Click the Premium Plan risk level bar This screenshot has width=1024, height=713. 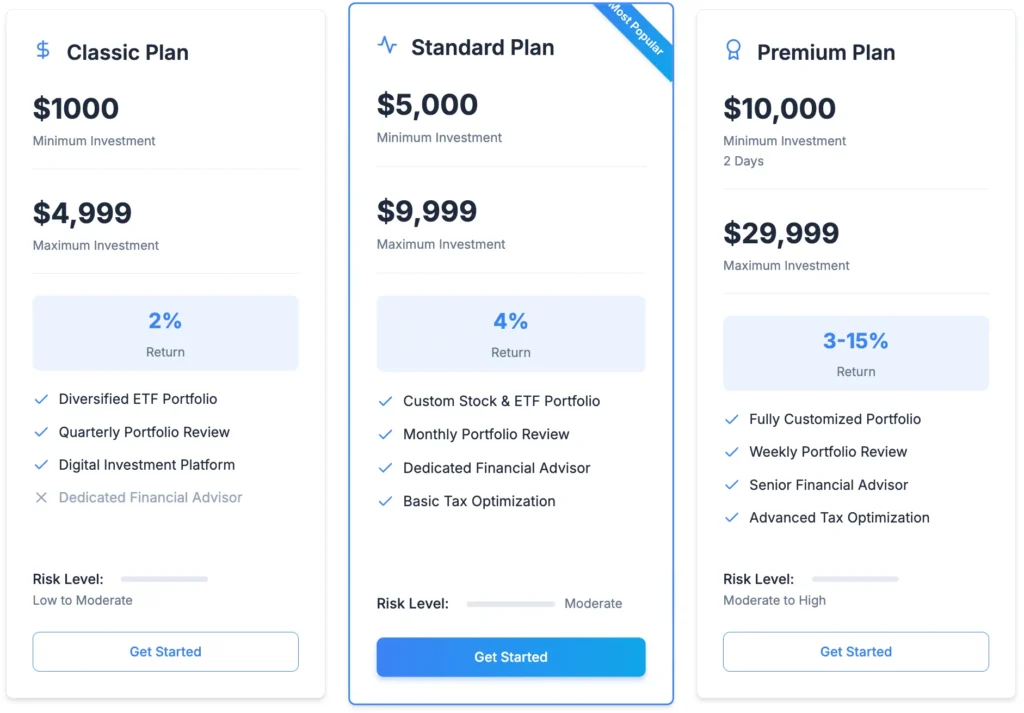pyautogui.click(x=855, y=579)
